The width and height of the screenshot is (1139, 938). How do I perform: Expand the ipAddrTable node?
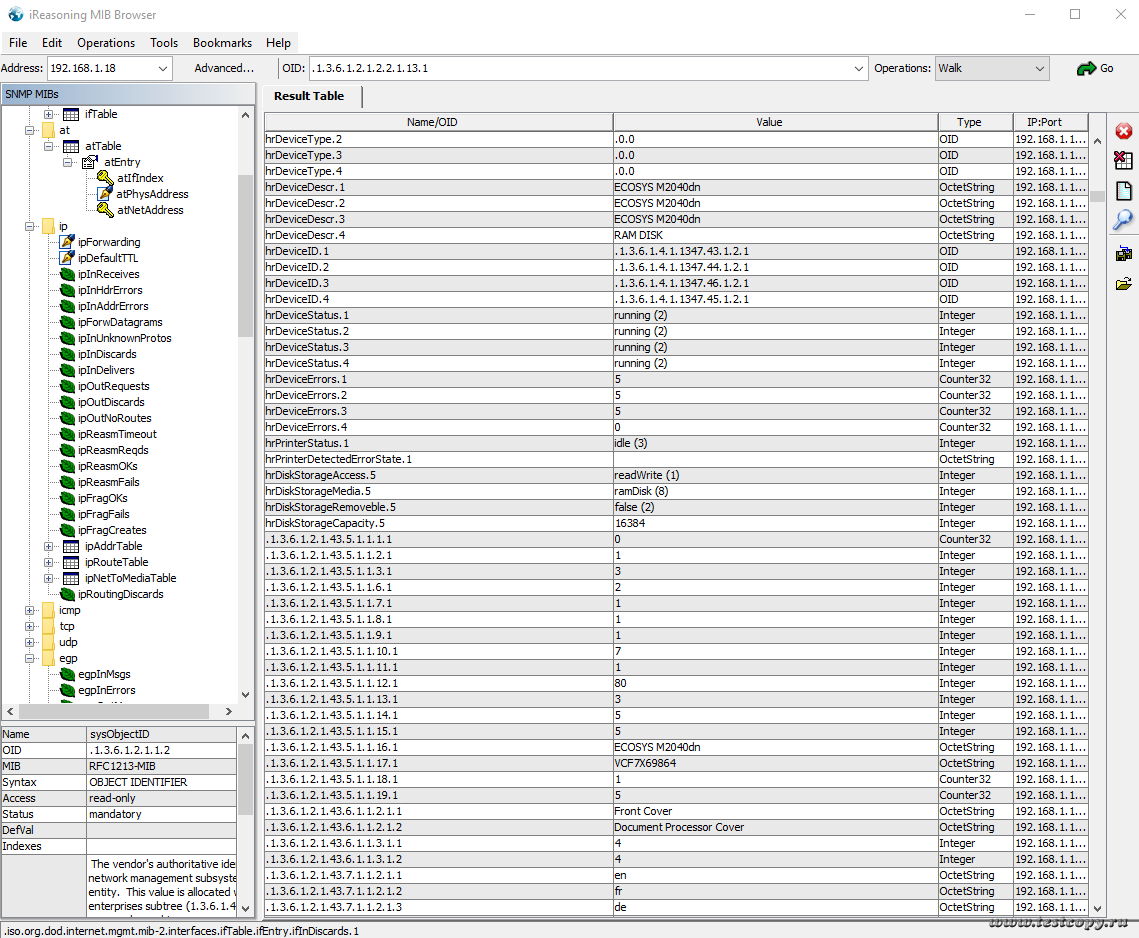coord(48,546)
